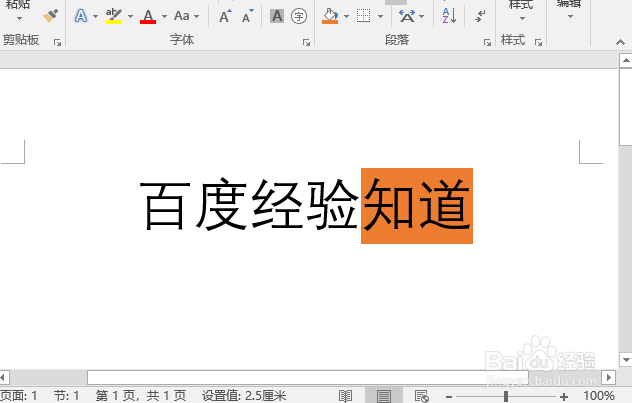Click the 节: 1 status bar entry
Image resolution: width=632 pixels, height=403 pixels.
[67, 396]
